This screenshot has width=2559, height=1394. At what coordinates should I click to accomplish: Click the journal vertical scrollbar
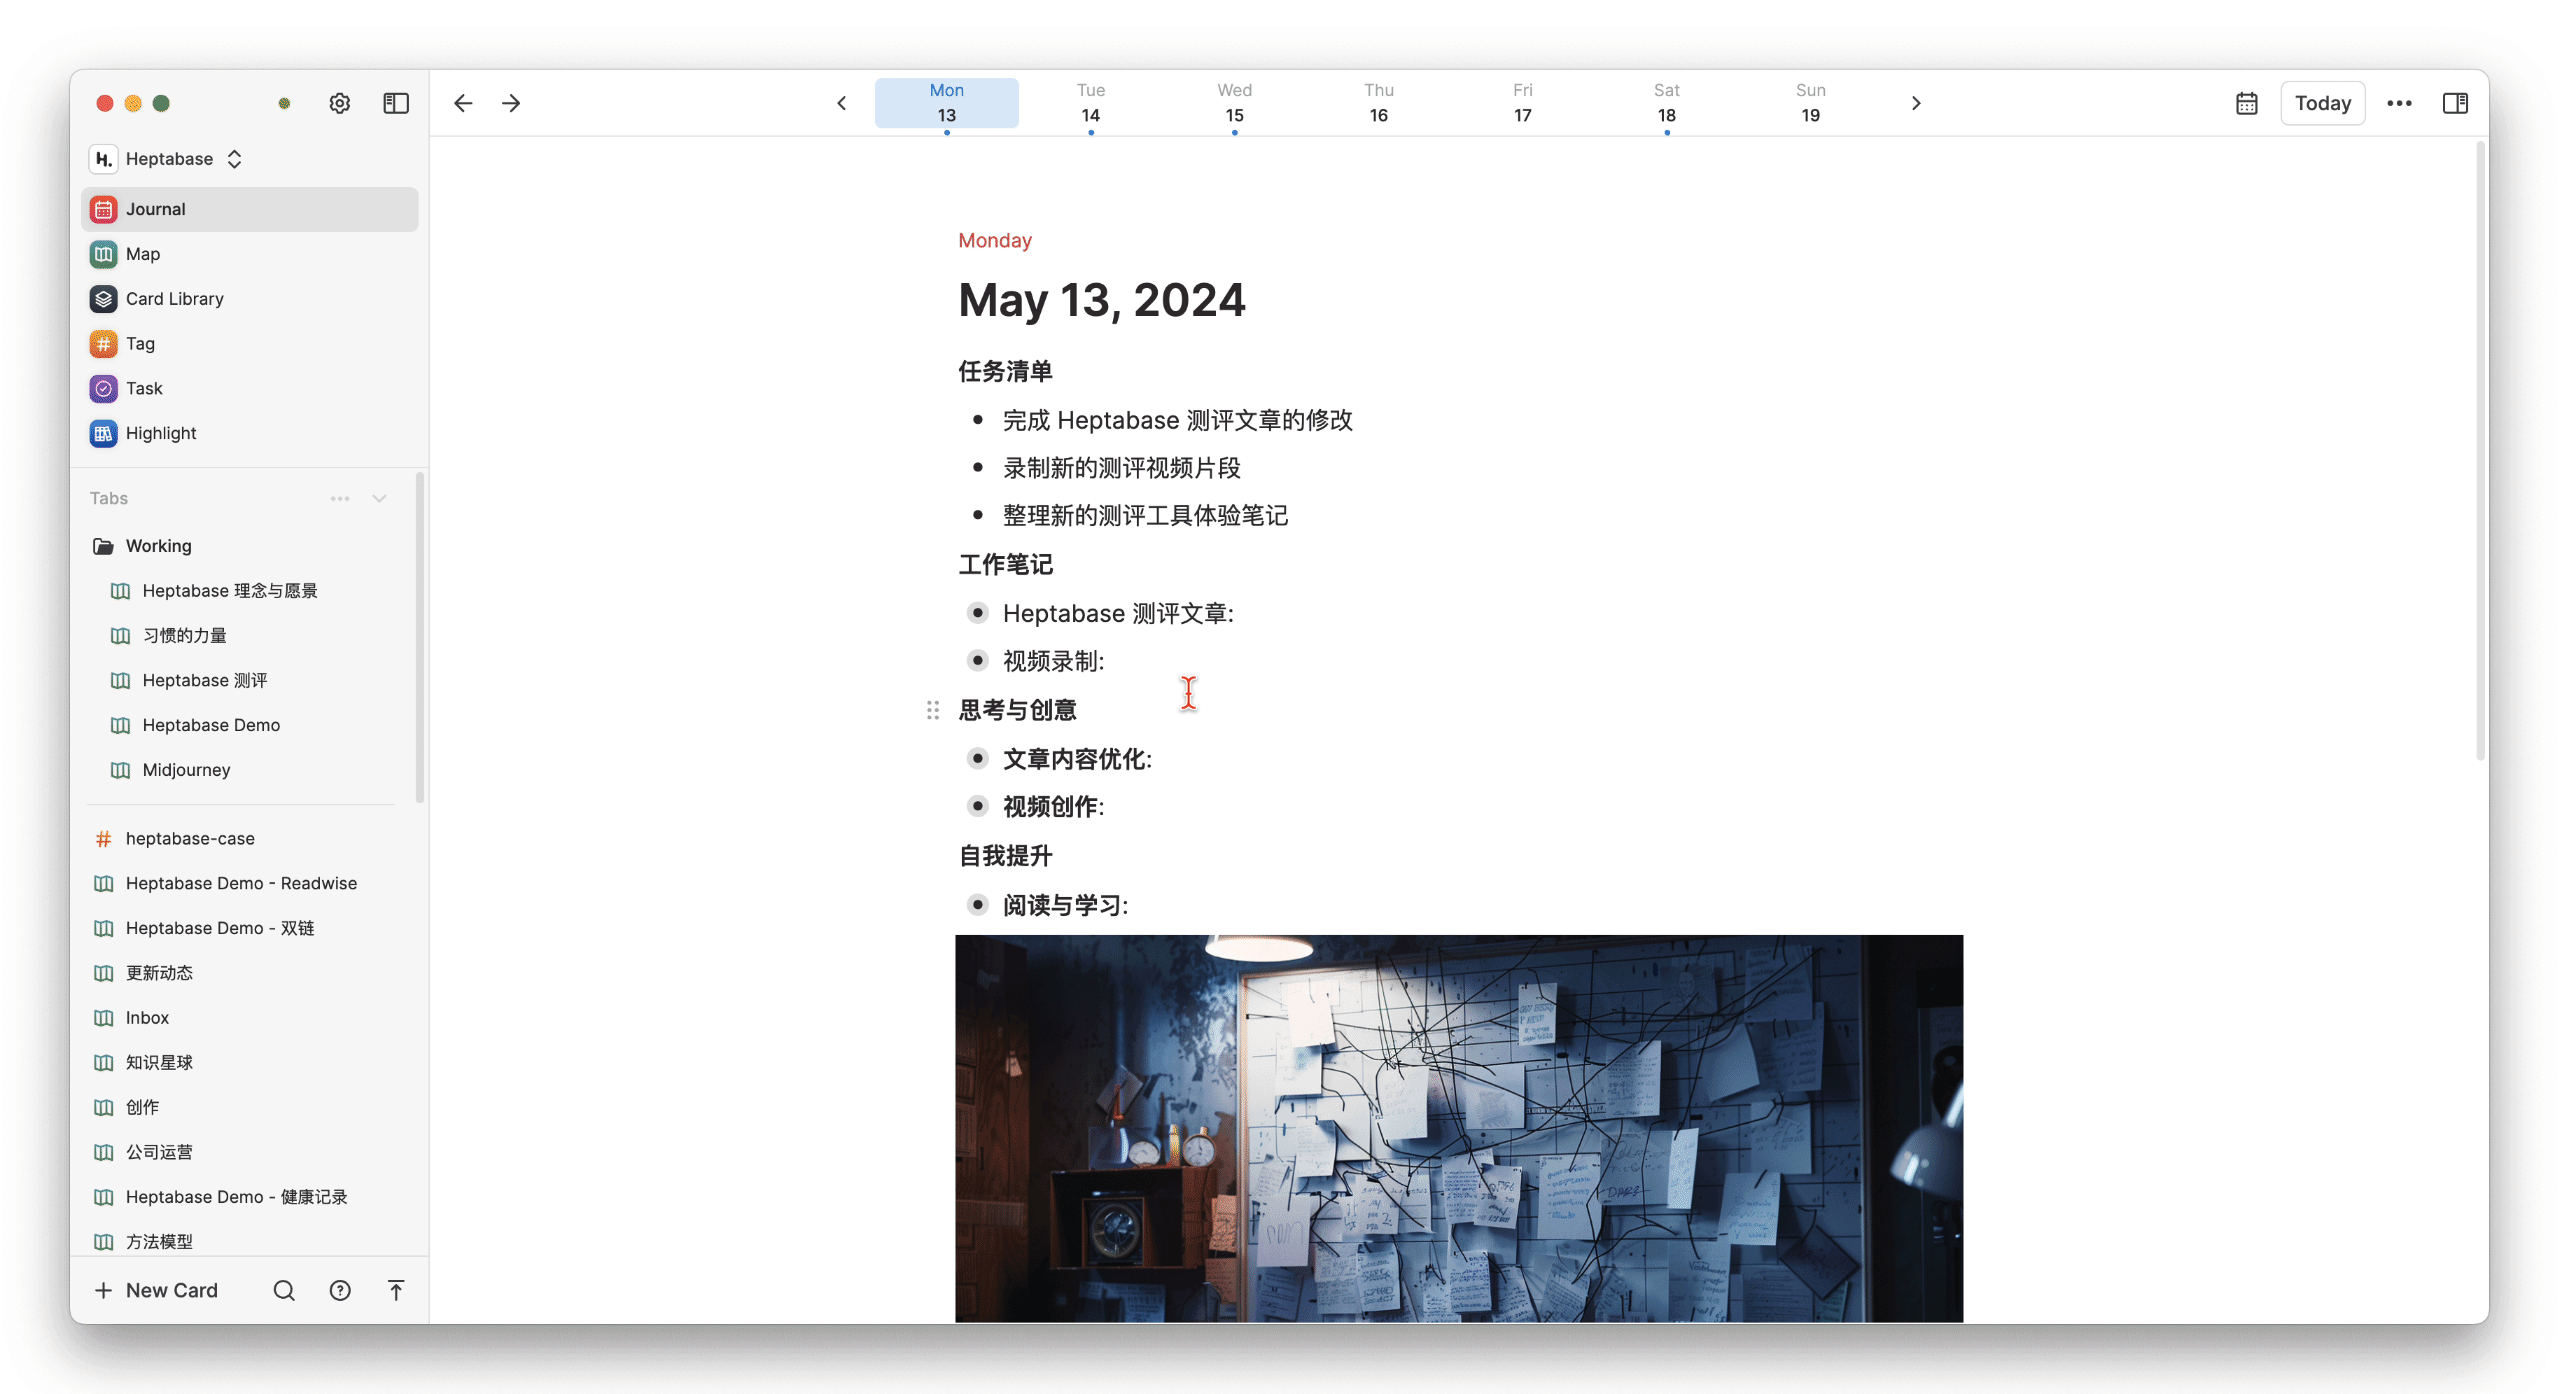coord(2480,450)
